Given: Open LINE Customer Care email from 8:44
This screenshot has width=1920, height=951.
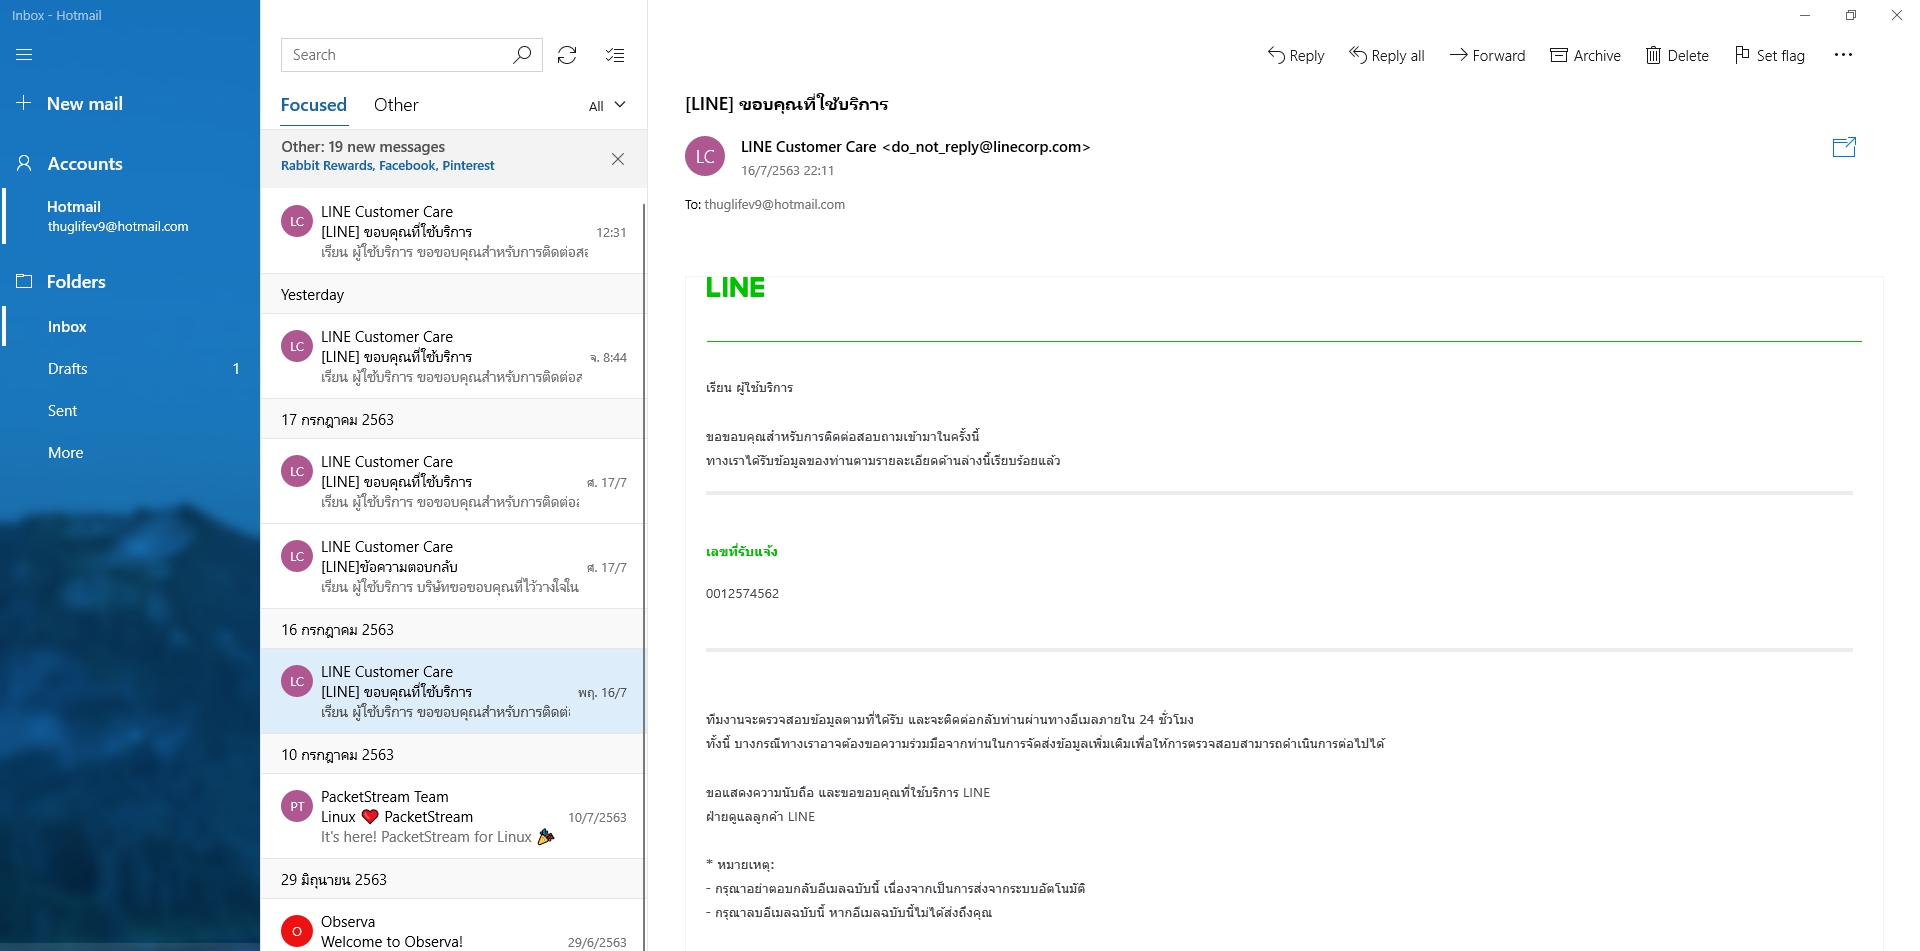Looking at the screenshot, I should (x=452, y=356).
